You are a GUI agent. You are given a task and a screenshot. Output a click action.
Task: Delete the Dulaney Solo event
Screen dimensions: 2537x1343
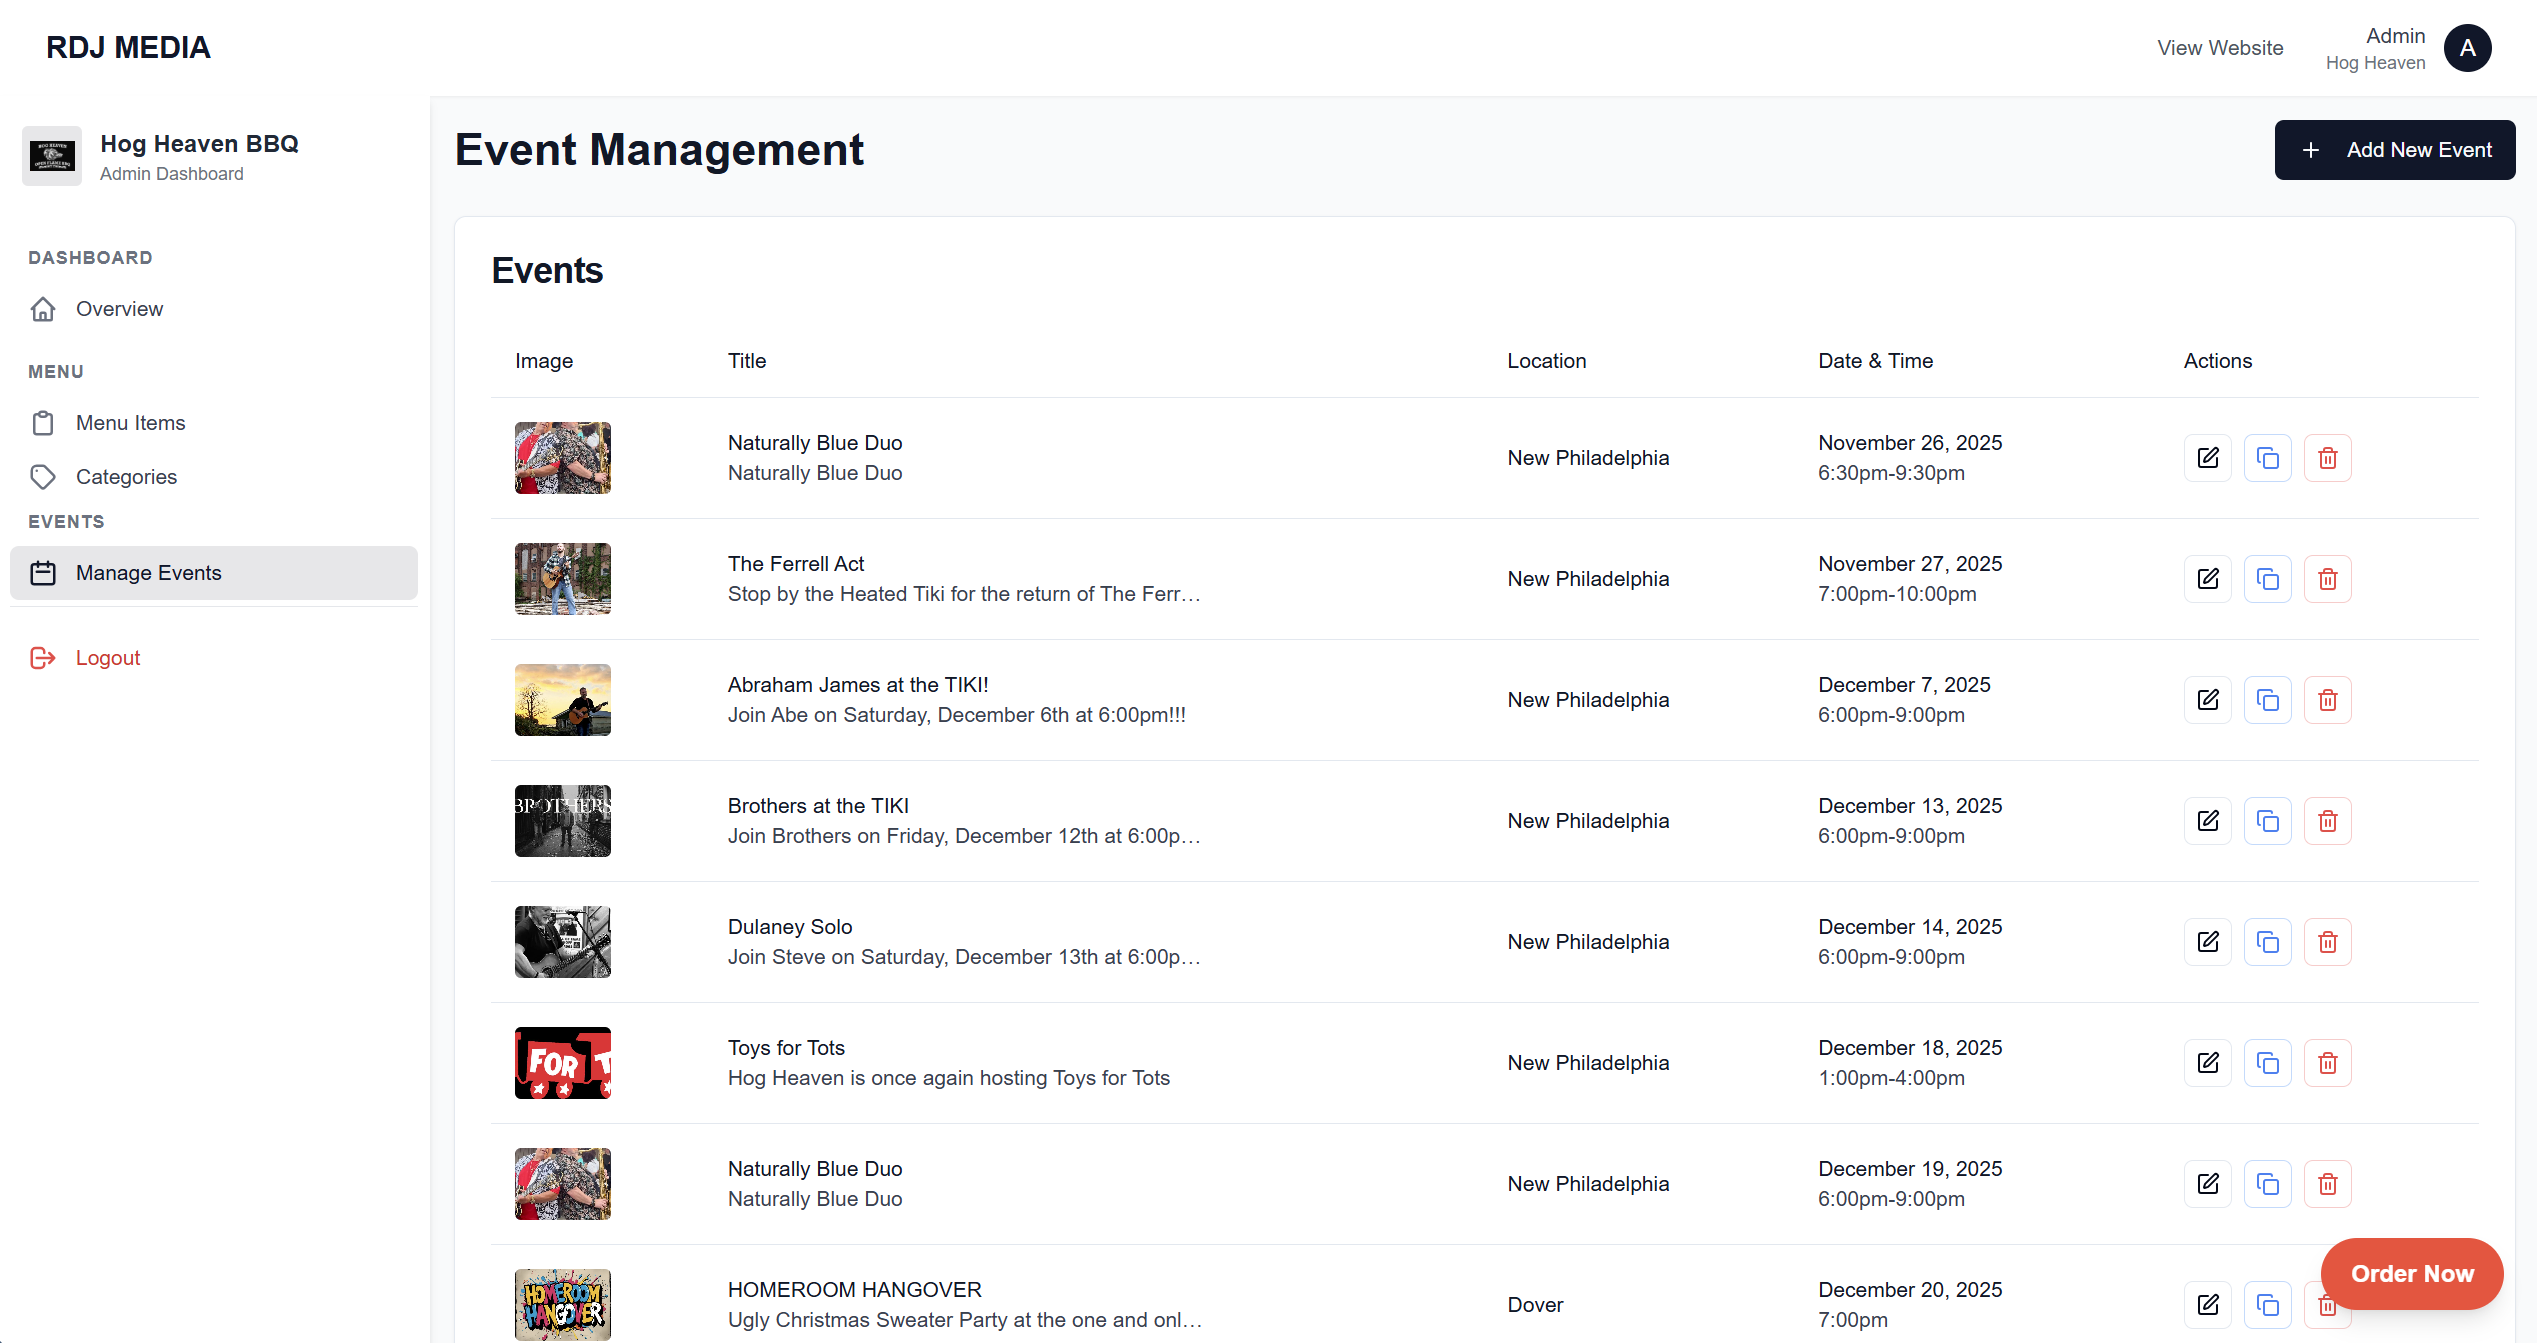pos(2327,941)
